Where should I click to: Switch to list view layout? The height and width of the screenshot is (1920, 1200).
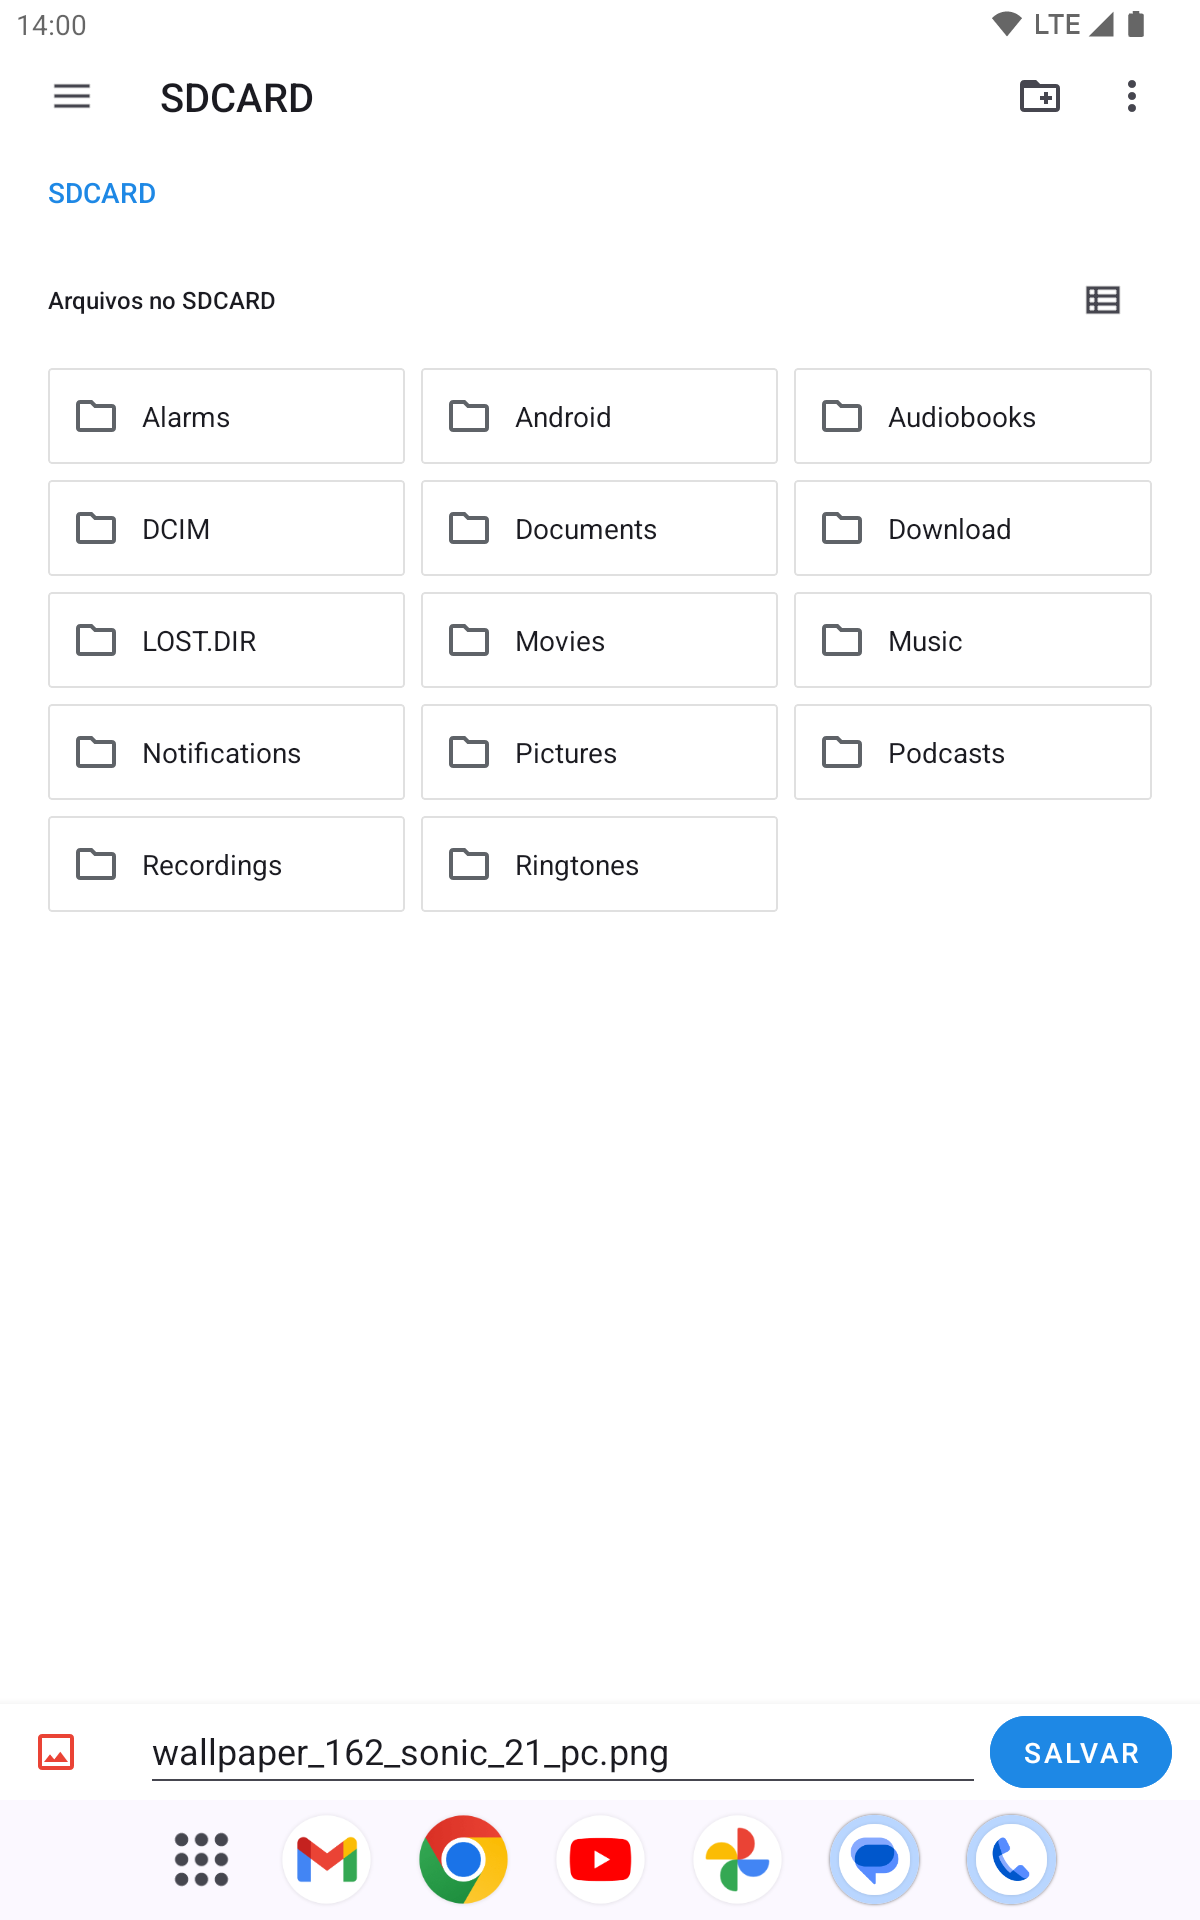click(x=1102, y=300)
